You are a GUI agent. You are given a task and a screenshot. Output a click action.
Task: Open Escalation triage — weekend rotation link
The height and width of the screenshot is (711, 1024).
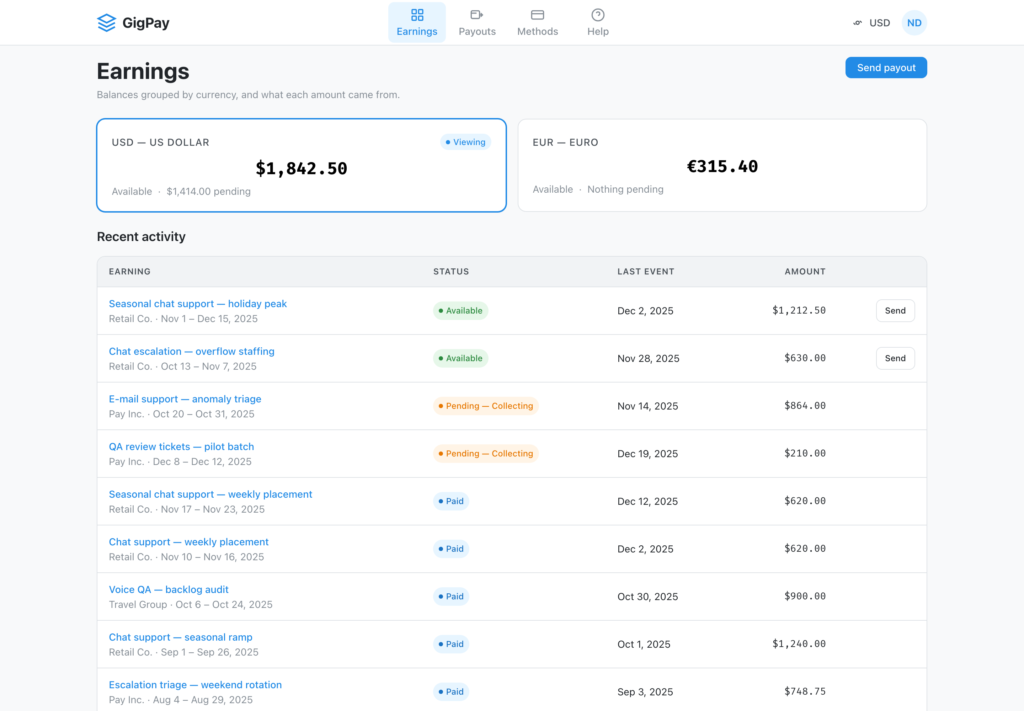pos(195,685)
